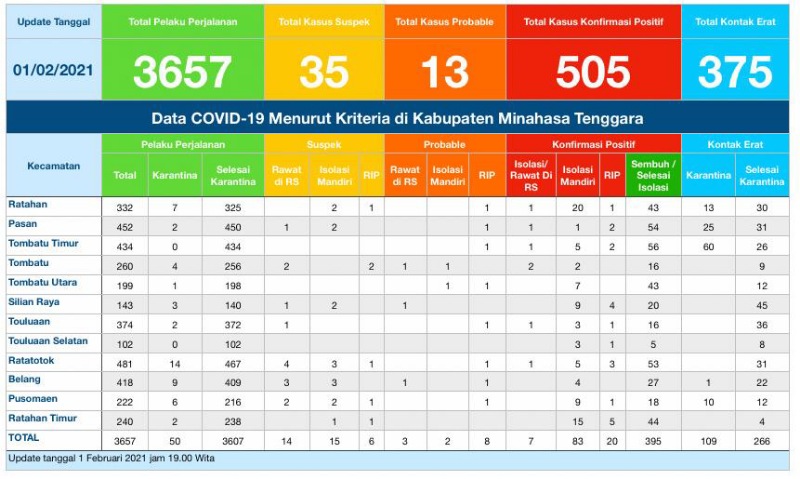Click the sembuh total value 395
800x479 pixels.
pos(653,441)
